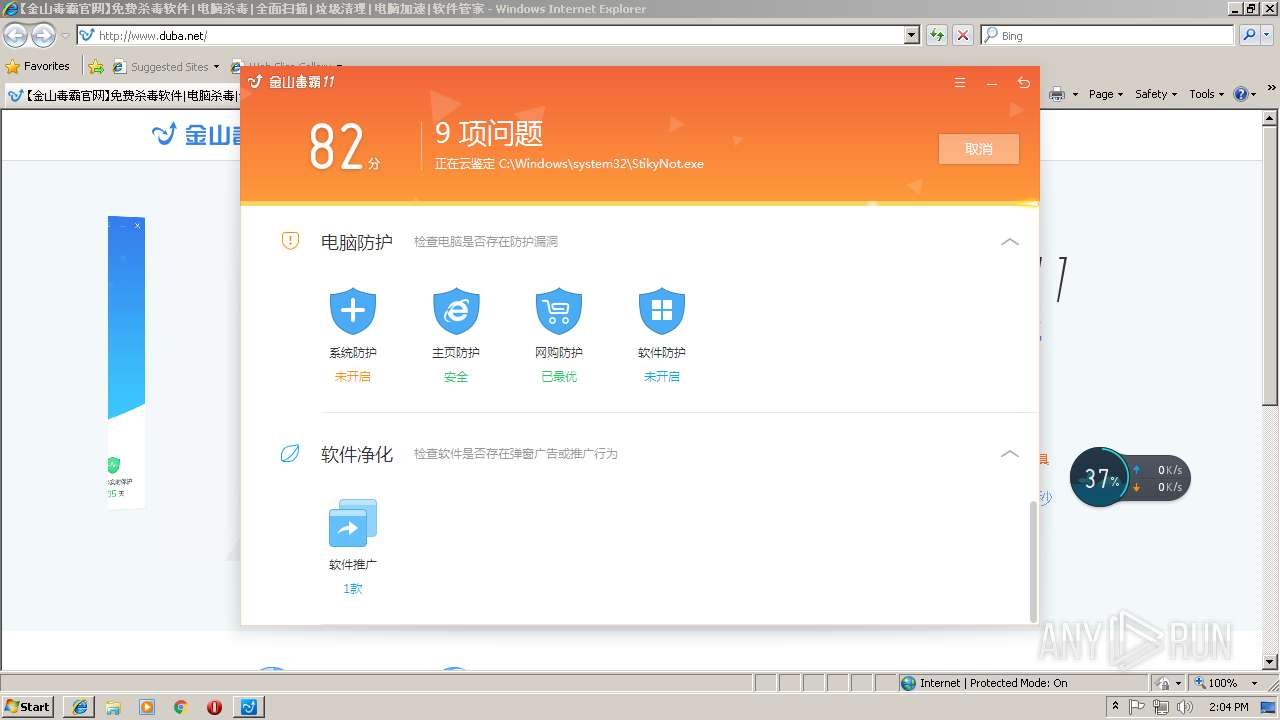Click the Windows Start button

point(28,707)
